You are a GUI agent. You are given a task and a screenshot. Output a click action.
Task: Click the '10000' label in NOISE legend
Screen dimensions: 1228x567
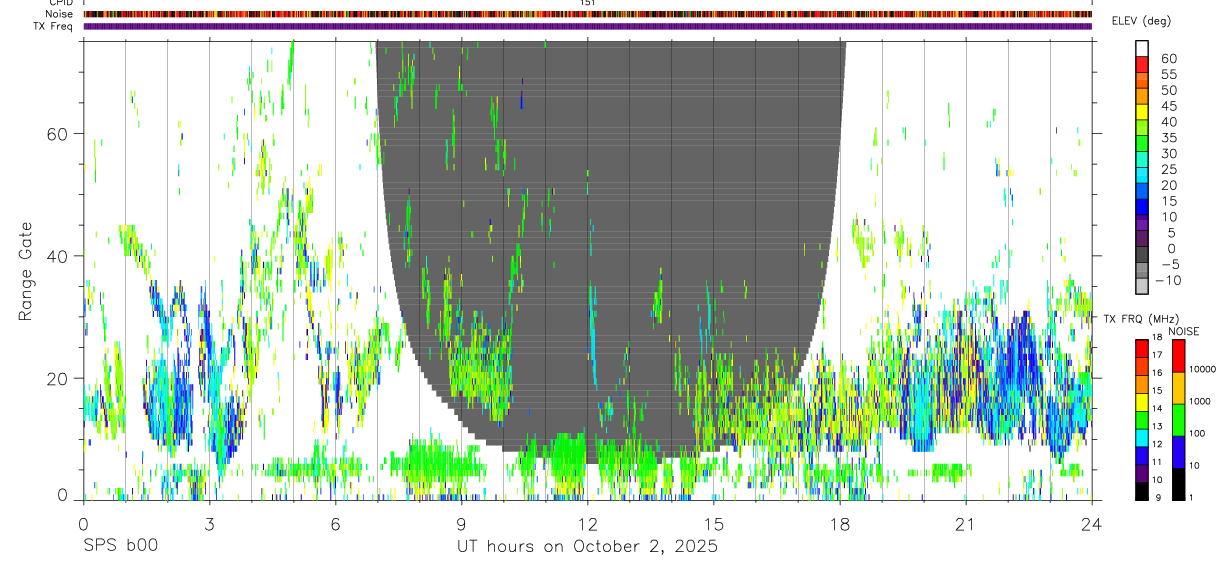[x=1202, y=369]
